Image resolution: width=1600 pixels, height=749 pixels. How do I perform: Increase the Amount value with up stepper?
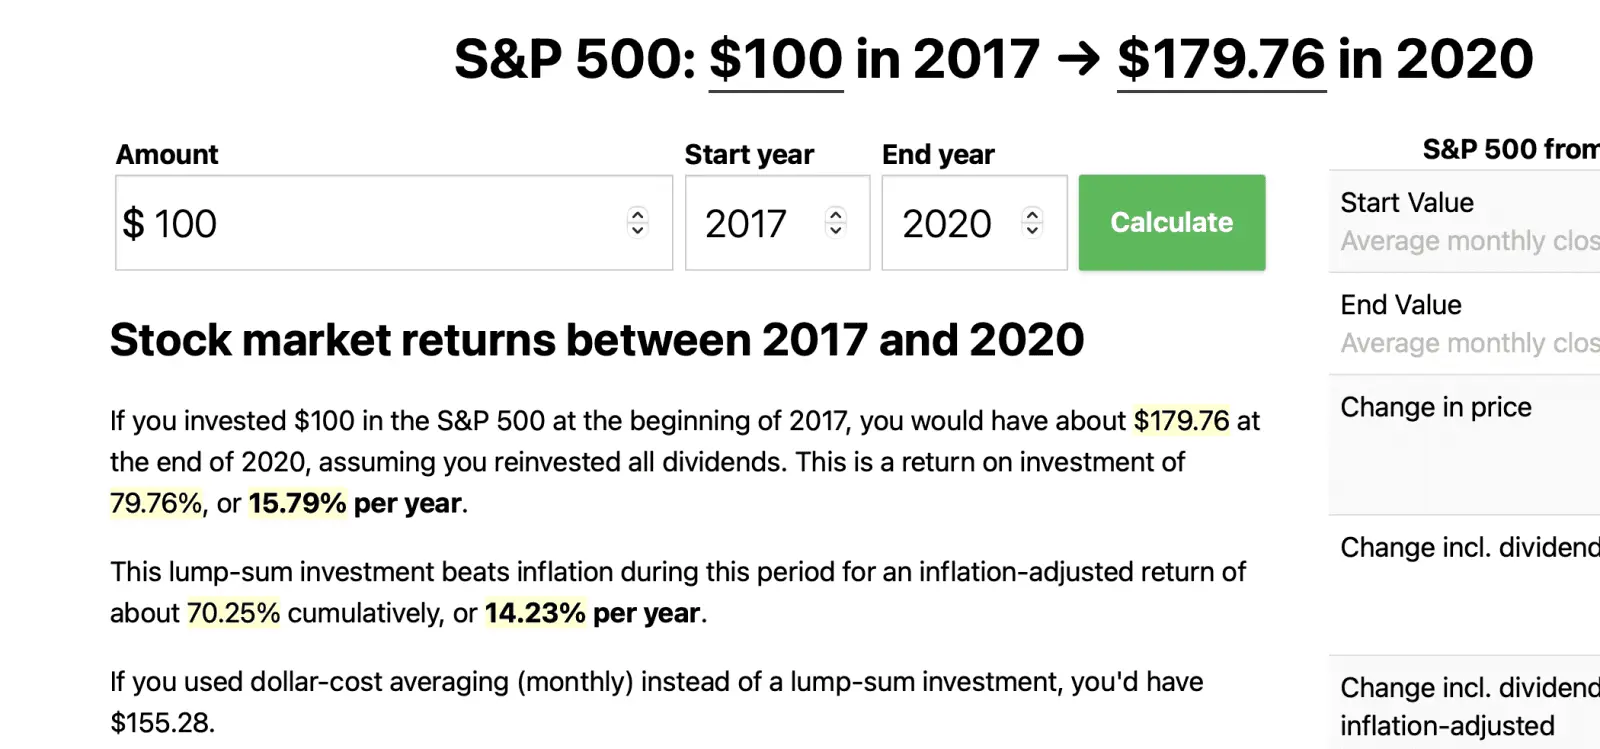(x=637, y=214)
